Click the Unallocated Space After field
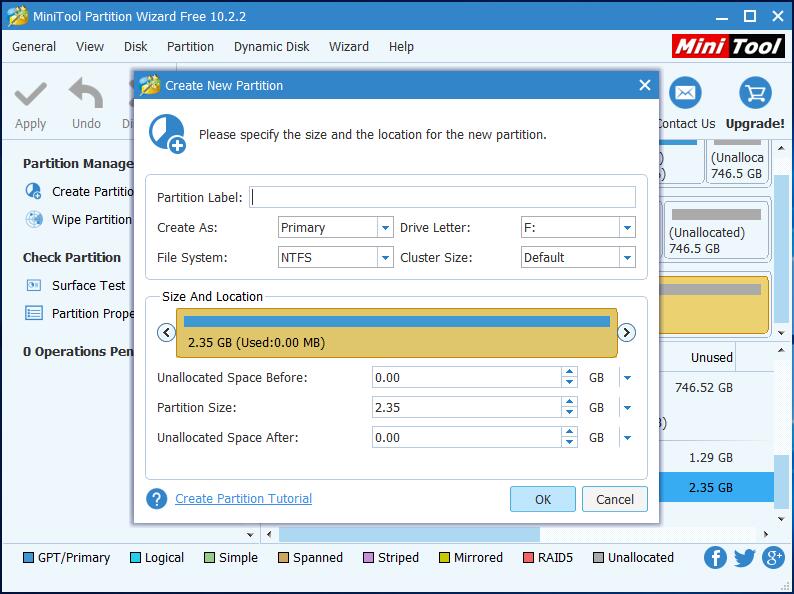The image size is (794, 594). pos(467,438)
